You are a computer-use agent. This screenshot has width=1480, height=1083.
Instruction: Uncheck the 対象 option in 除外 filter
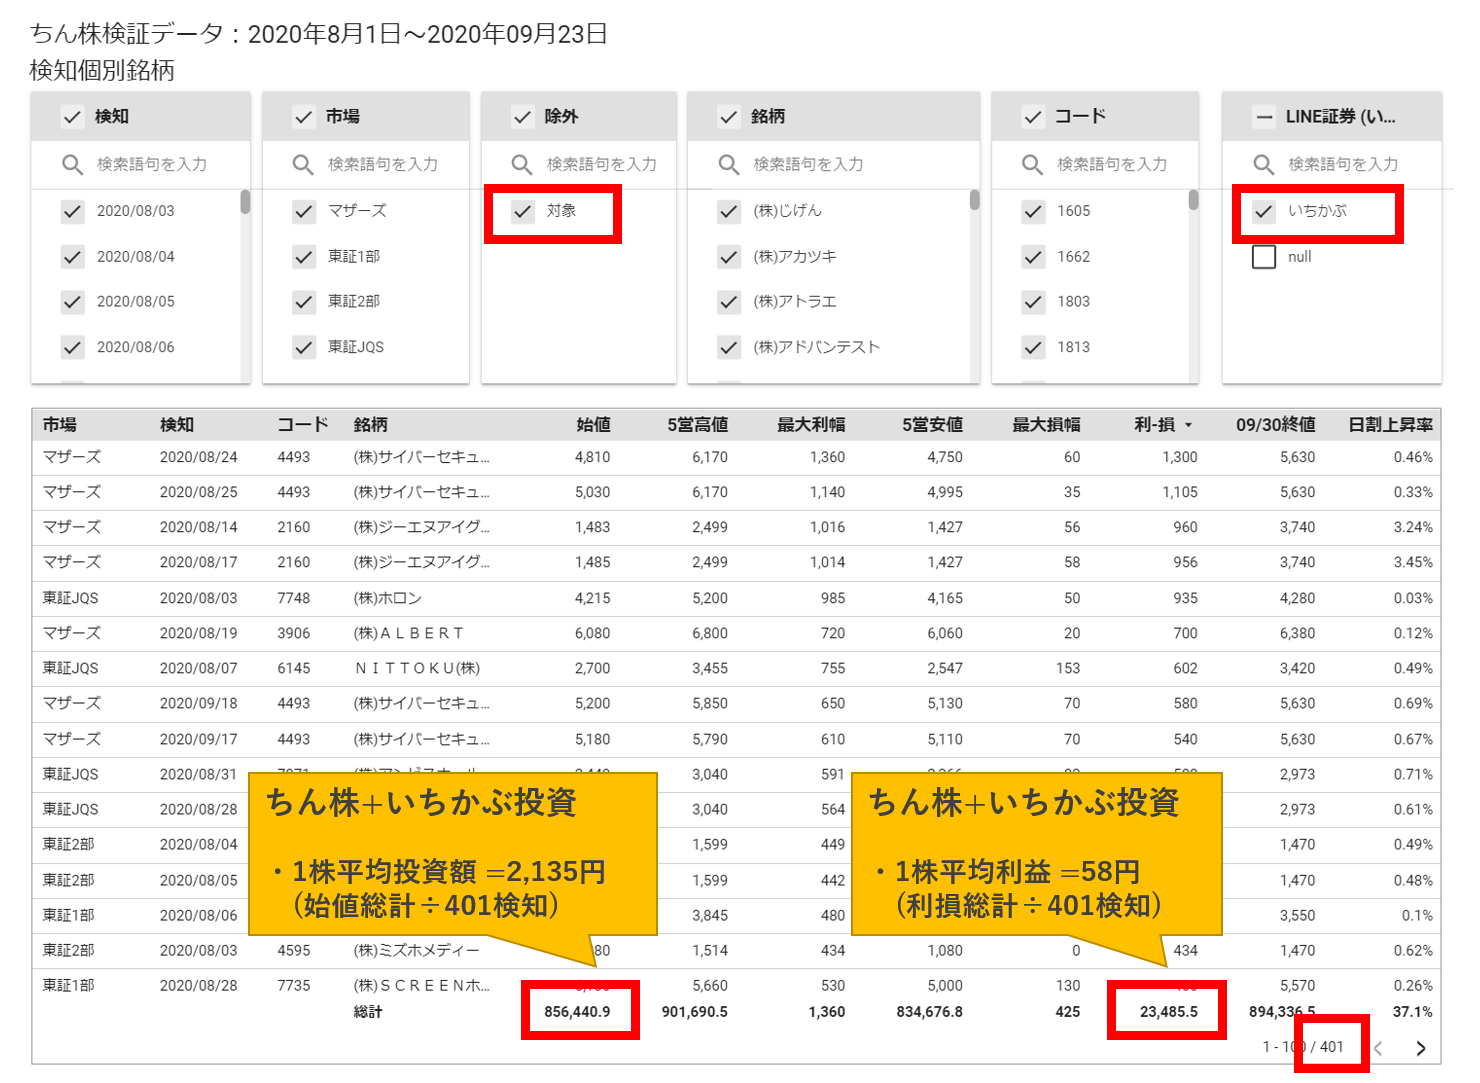(522, 211)
